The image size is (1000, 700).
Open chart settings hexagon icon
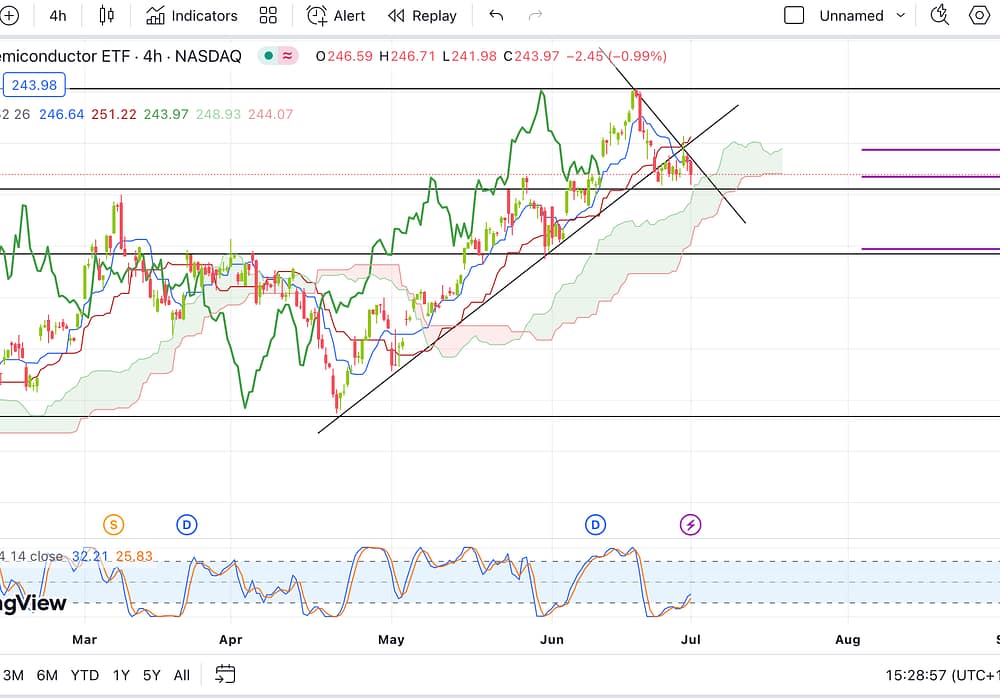coord(980,15)
